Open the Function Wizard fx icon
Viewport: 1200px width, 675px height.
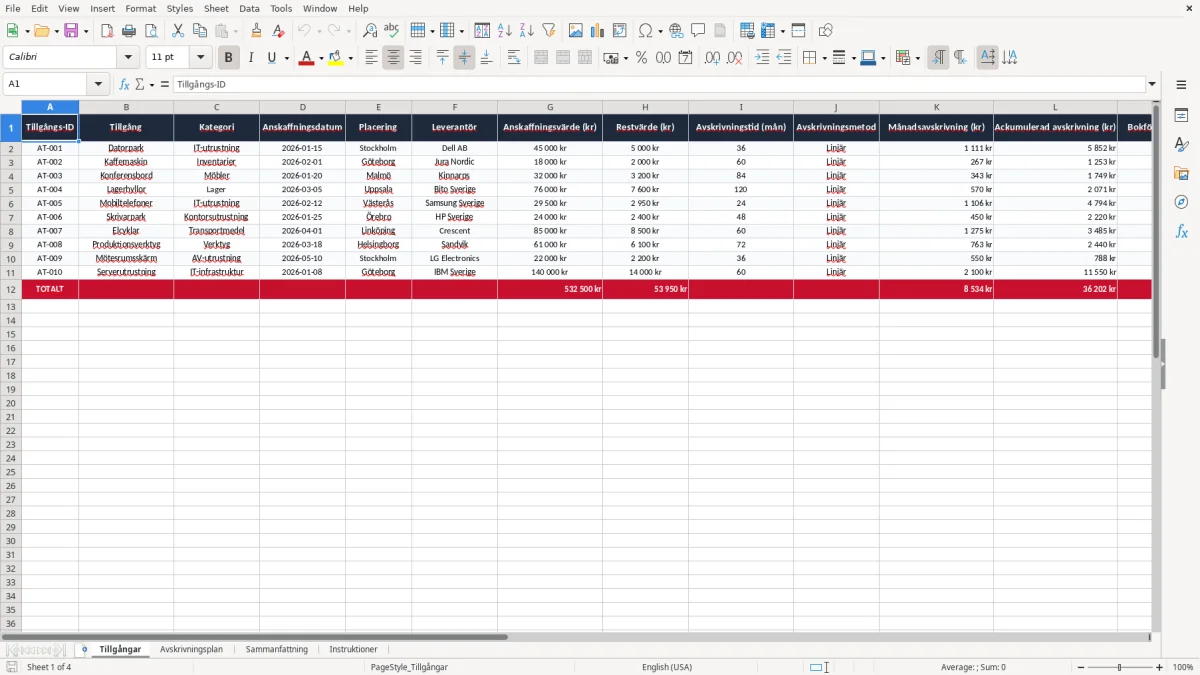124,85
